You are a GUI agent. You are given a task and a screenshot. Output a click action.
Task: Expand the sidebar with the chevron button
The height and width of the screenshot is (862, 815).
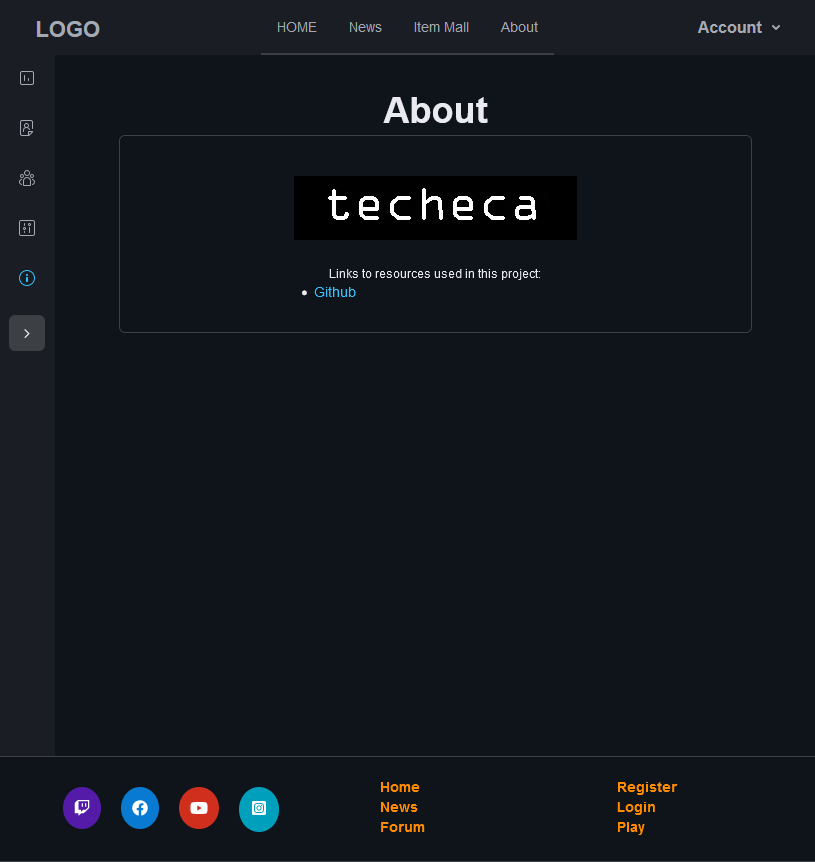coord(27,333)
